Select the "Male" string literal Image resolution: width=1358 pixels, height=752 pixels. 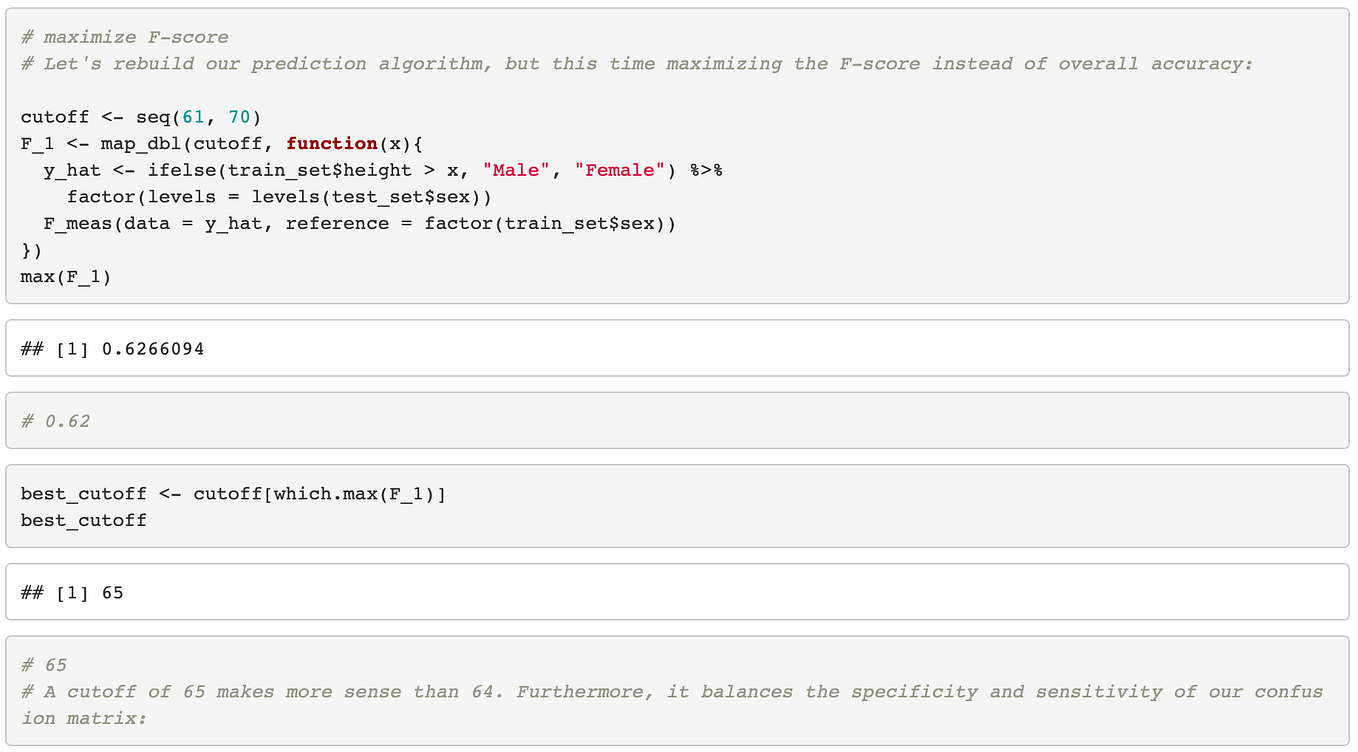[x=515, y=170]
